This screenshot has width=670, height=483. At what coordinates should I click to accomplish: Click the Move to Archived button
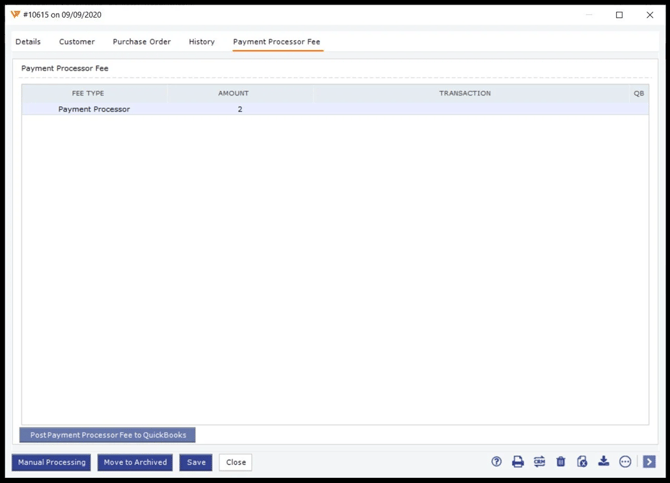click(x=135, y=463)
